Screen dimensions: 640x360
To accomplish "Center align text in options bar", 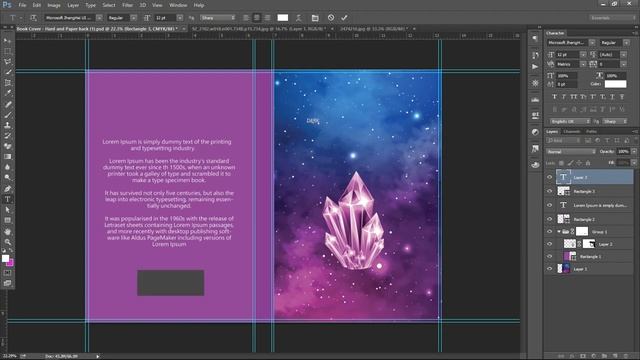I will (256, 18).
